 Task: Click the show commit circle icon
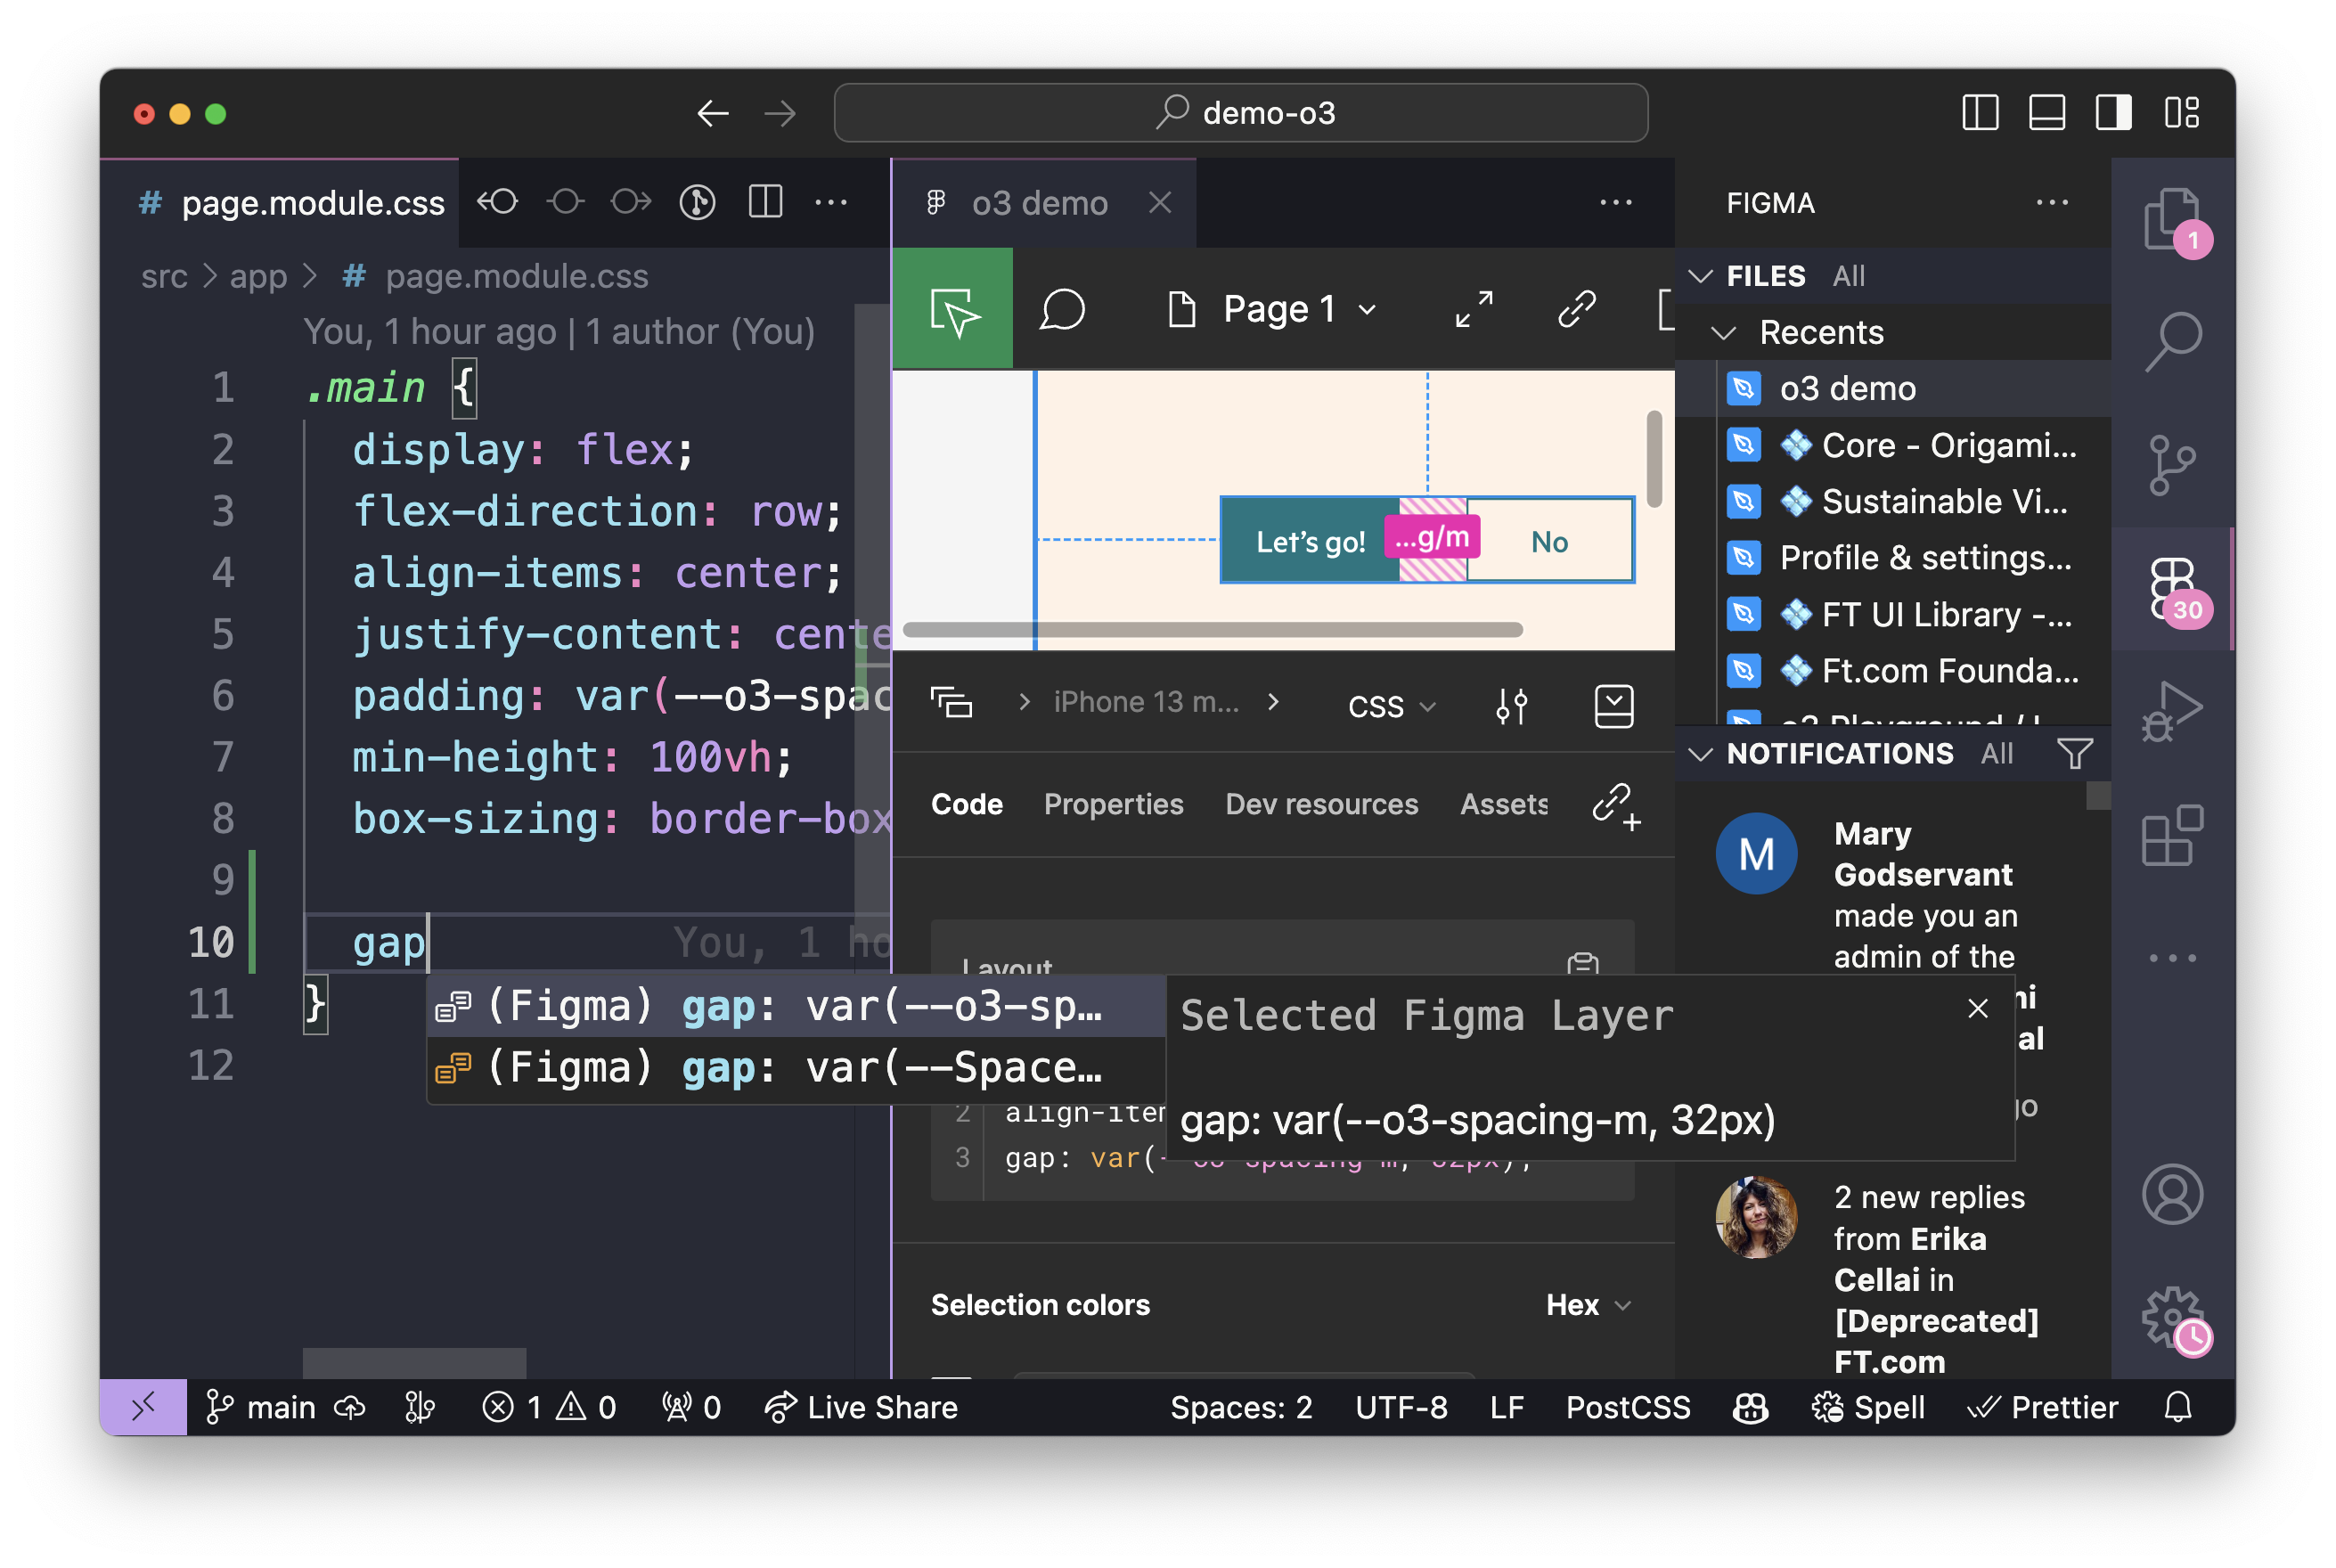point(565,203)
